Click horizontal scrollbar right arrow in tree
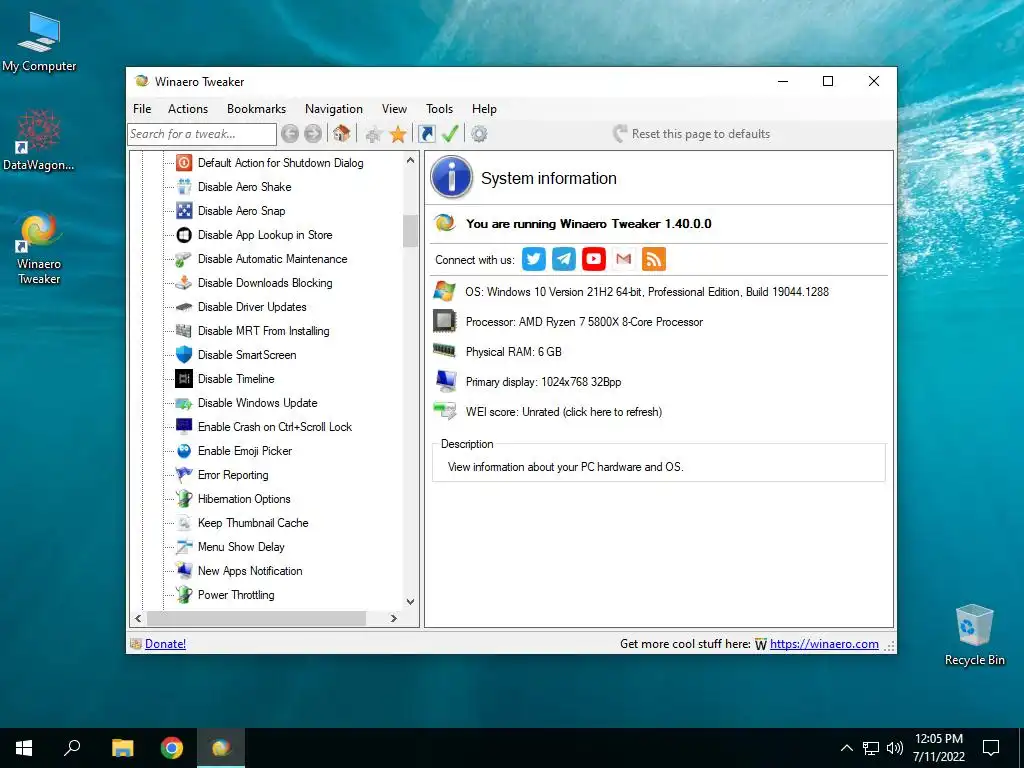The width and height of the screenshot is (1024, 768). (394, 618)
